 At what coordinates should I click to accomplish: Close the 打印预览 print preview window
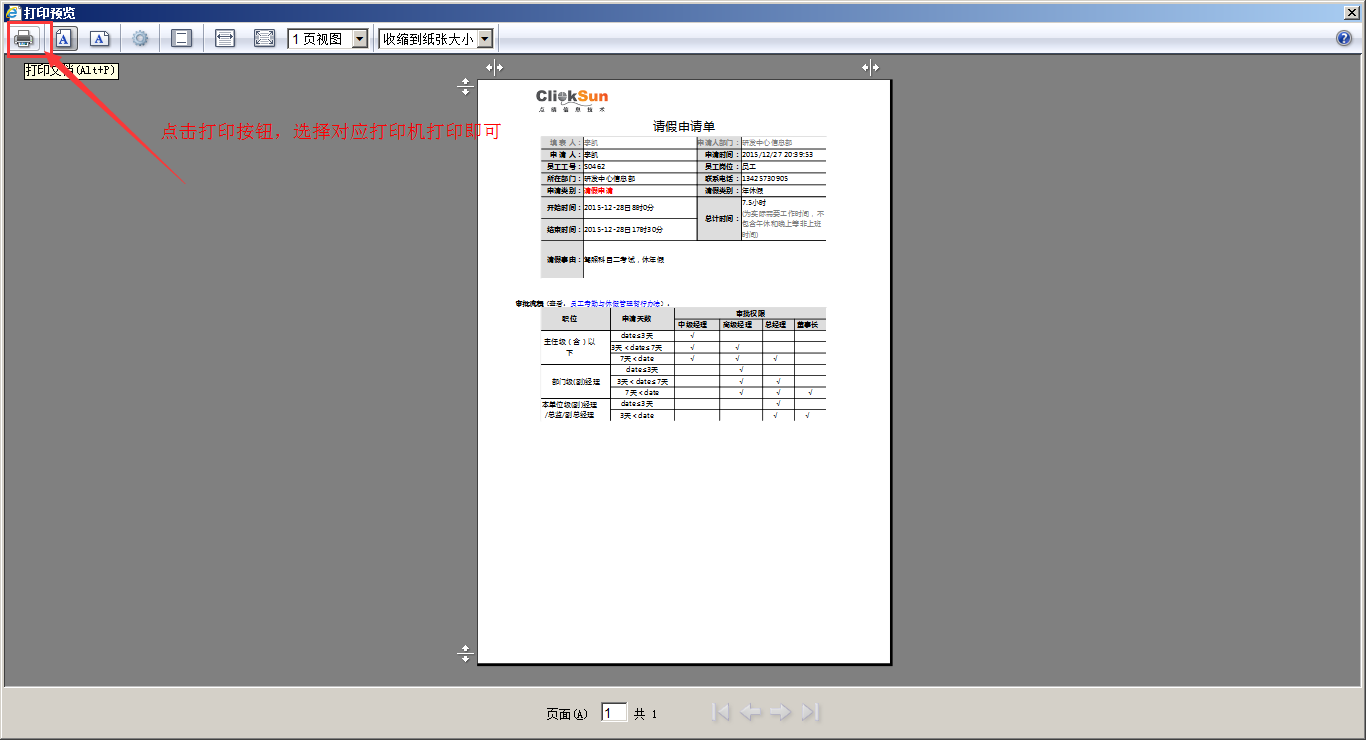1352,12
